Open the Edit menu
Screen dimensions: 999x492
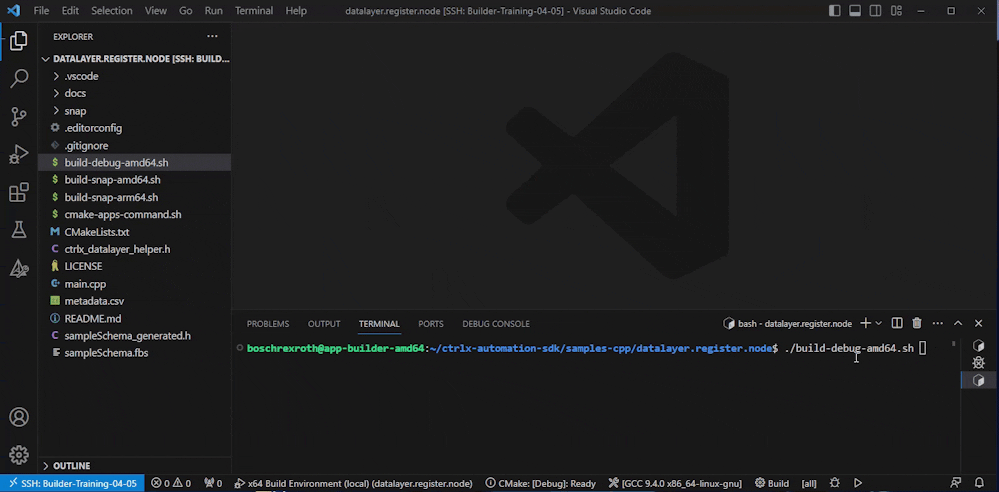point(70,11)
